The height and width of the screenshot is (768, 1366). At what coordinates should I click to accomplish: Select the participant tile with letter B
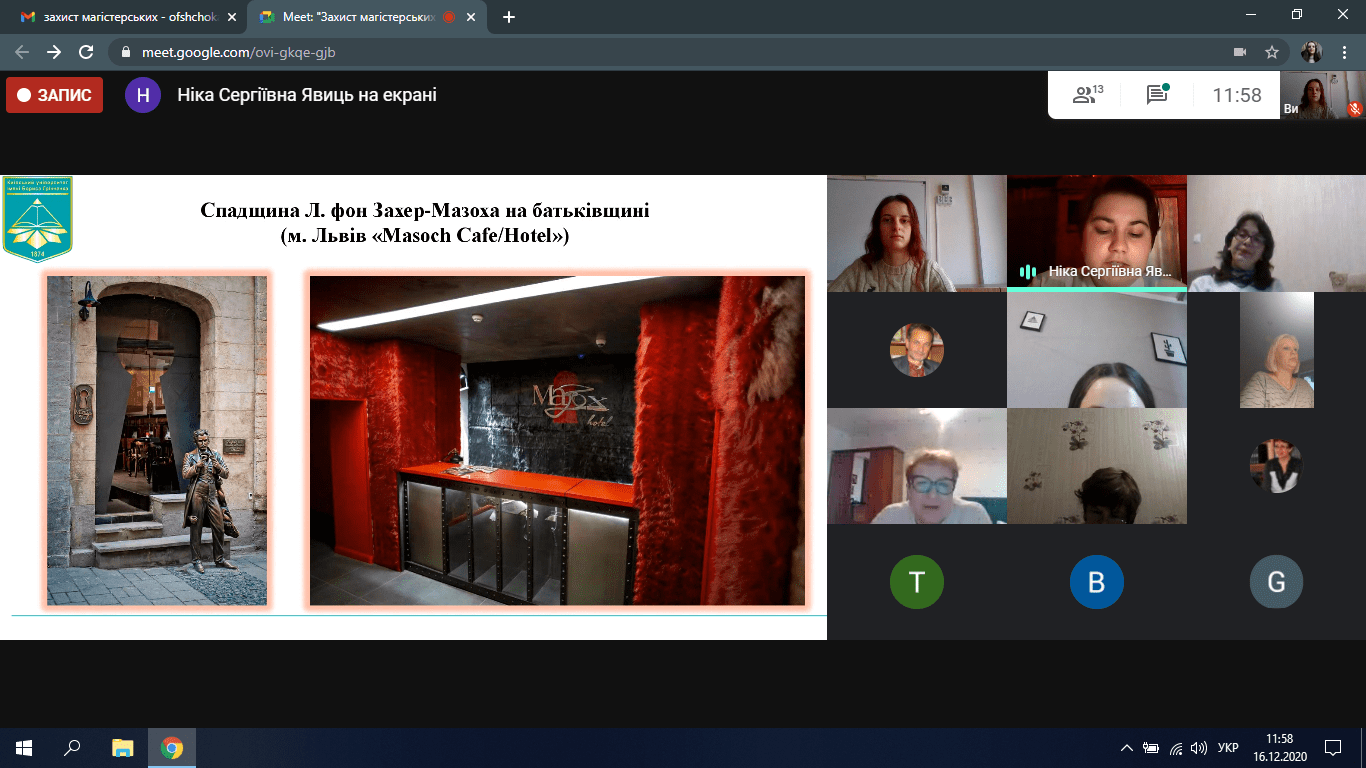point(1096,581)
